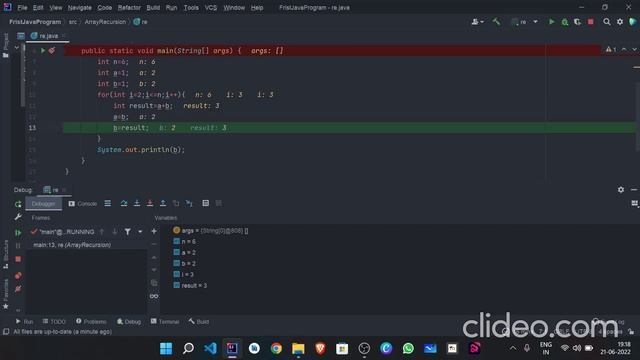
Task: Click Run with Coverage shield icon
Action: [x=577, y=22]
